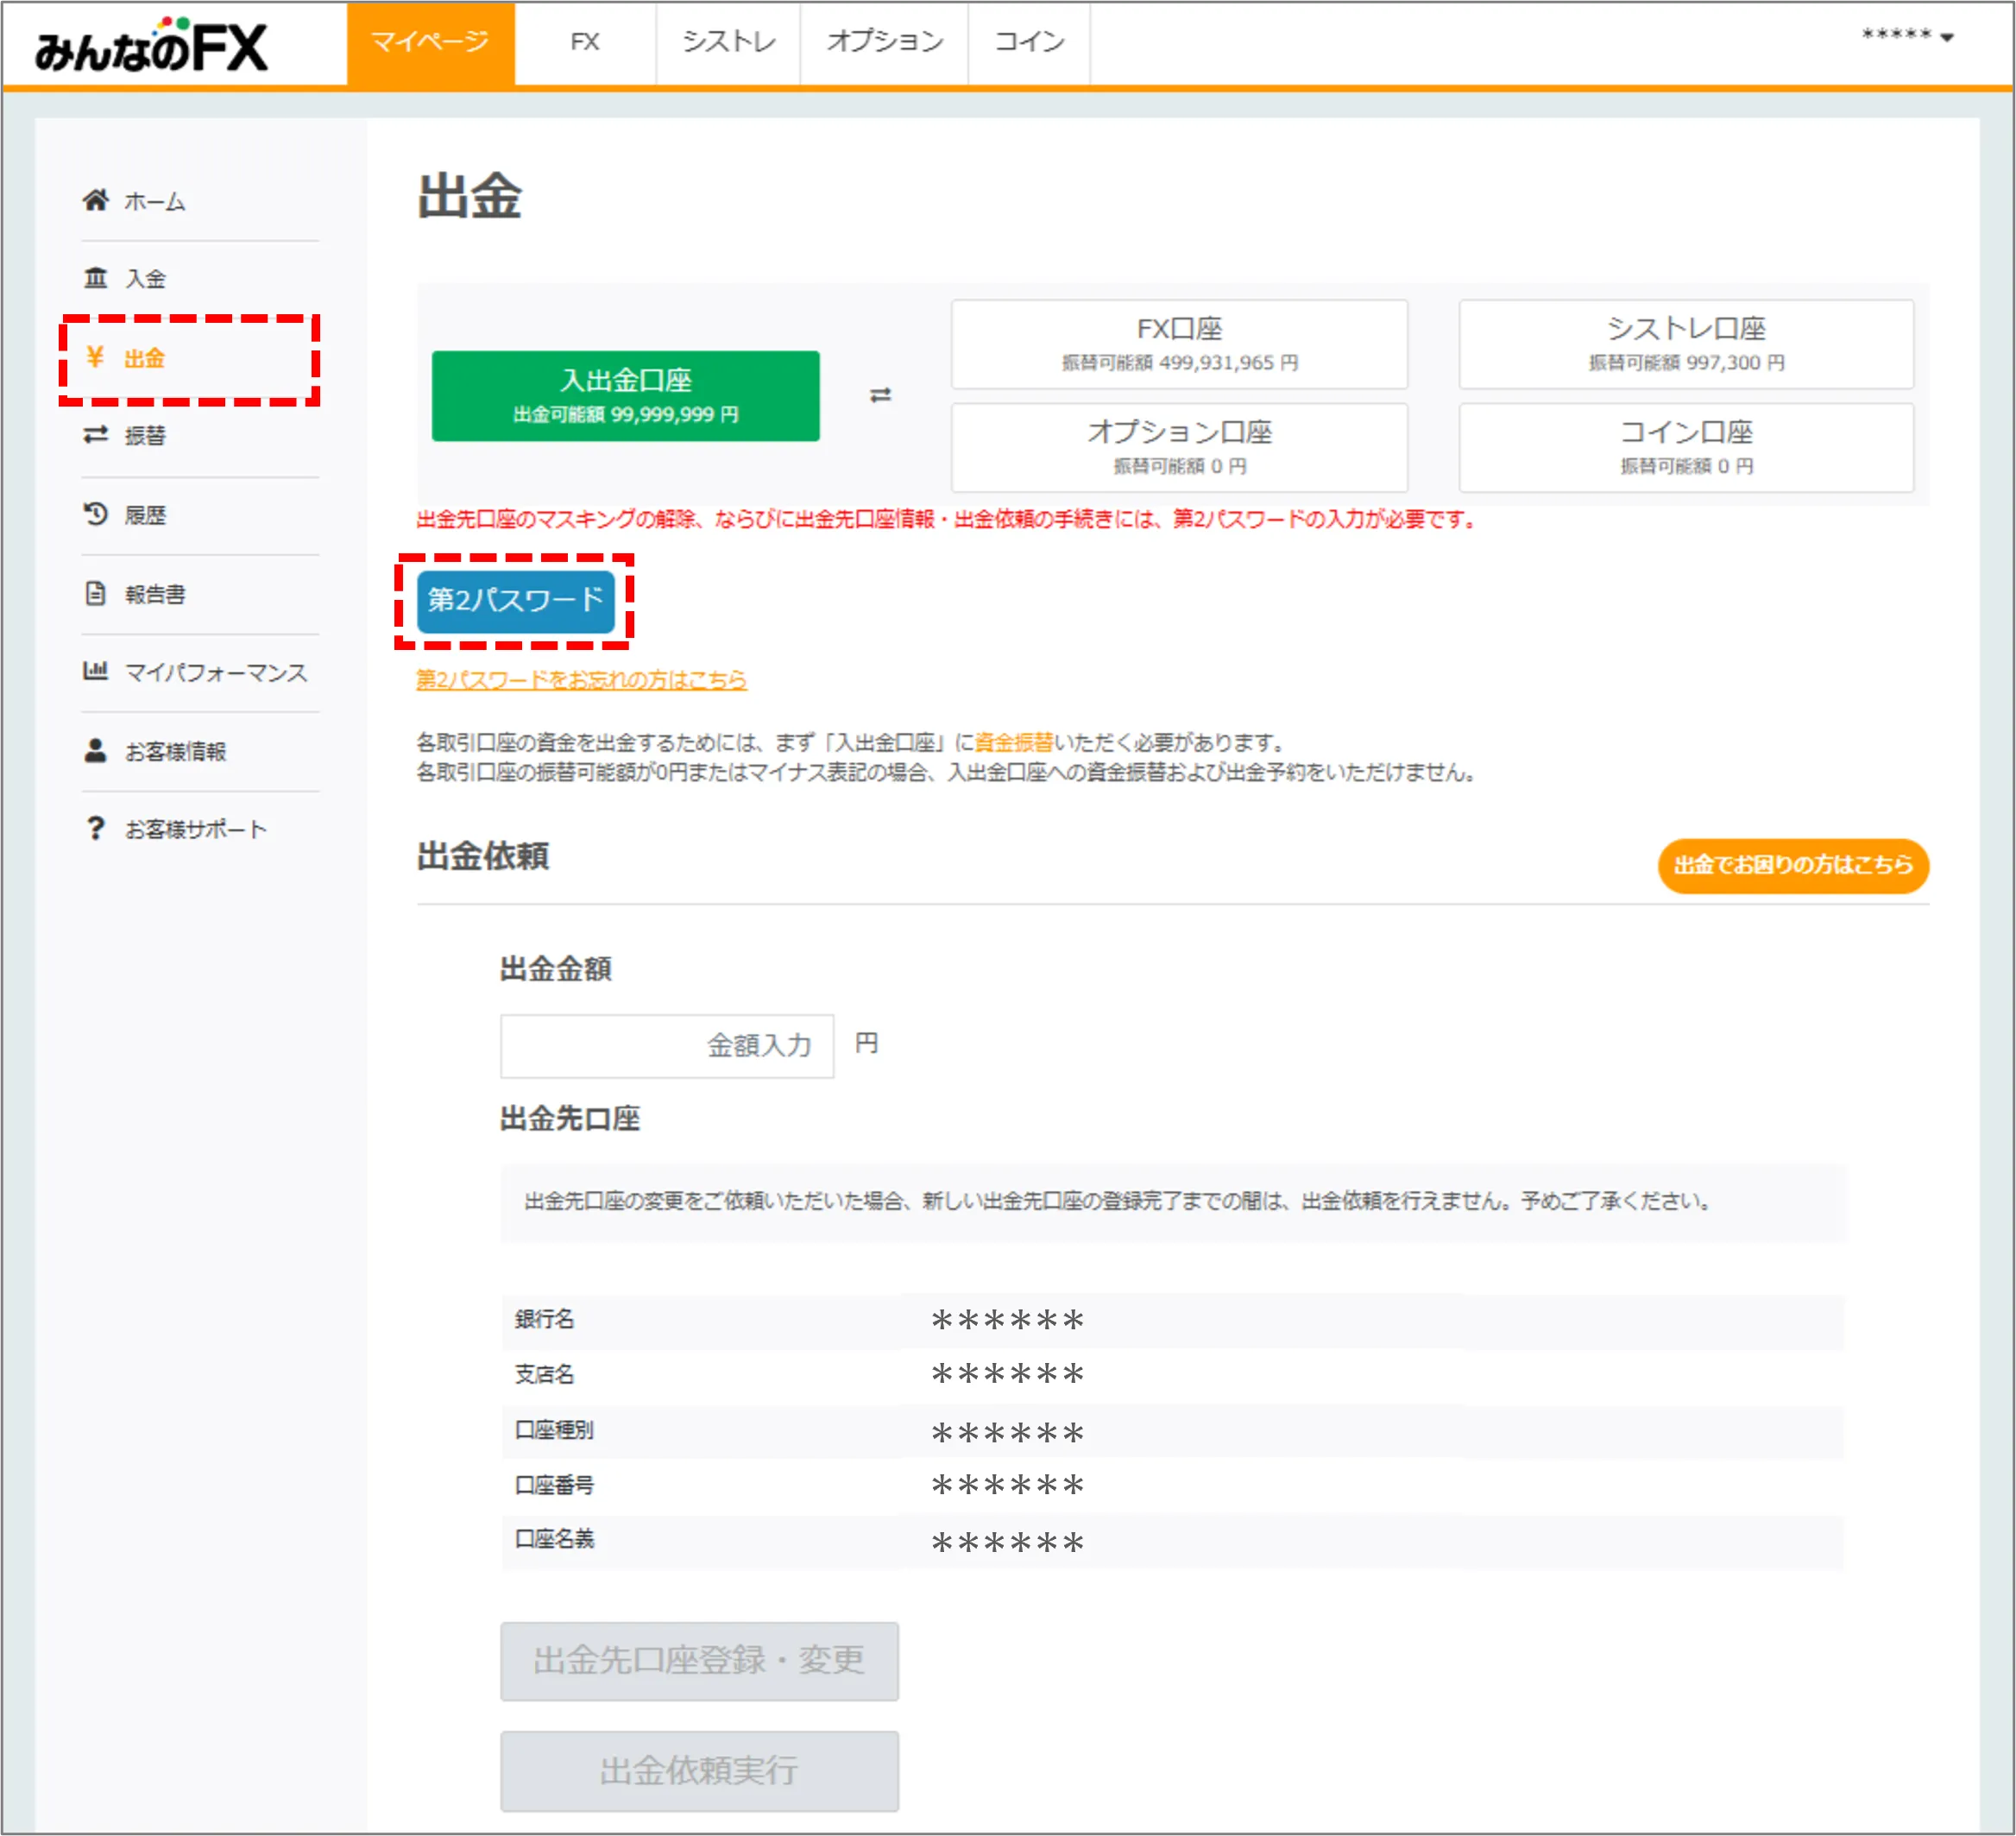The width and height of the screenshot is (2016, 1836).
Task: Click the person icon beside お客様情報
Action: coord(95,750)
